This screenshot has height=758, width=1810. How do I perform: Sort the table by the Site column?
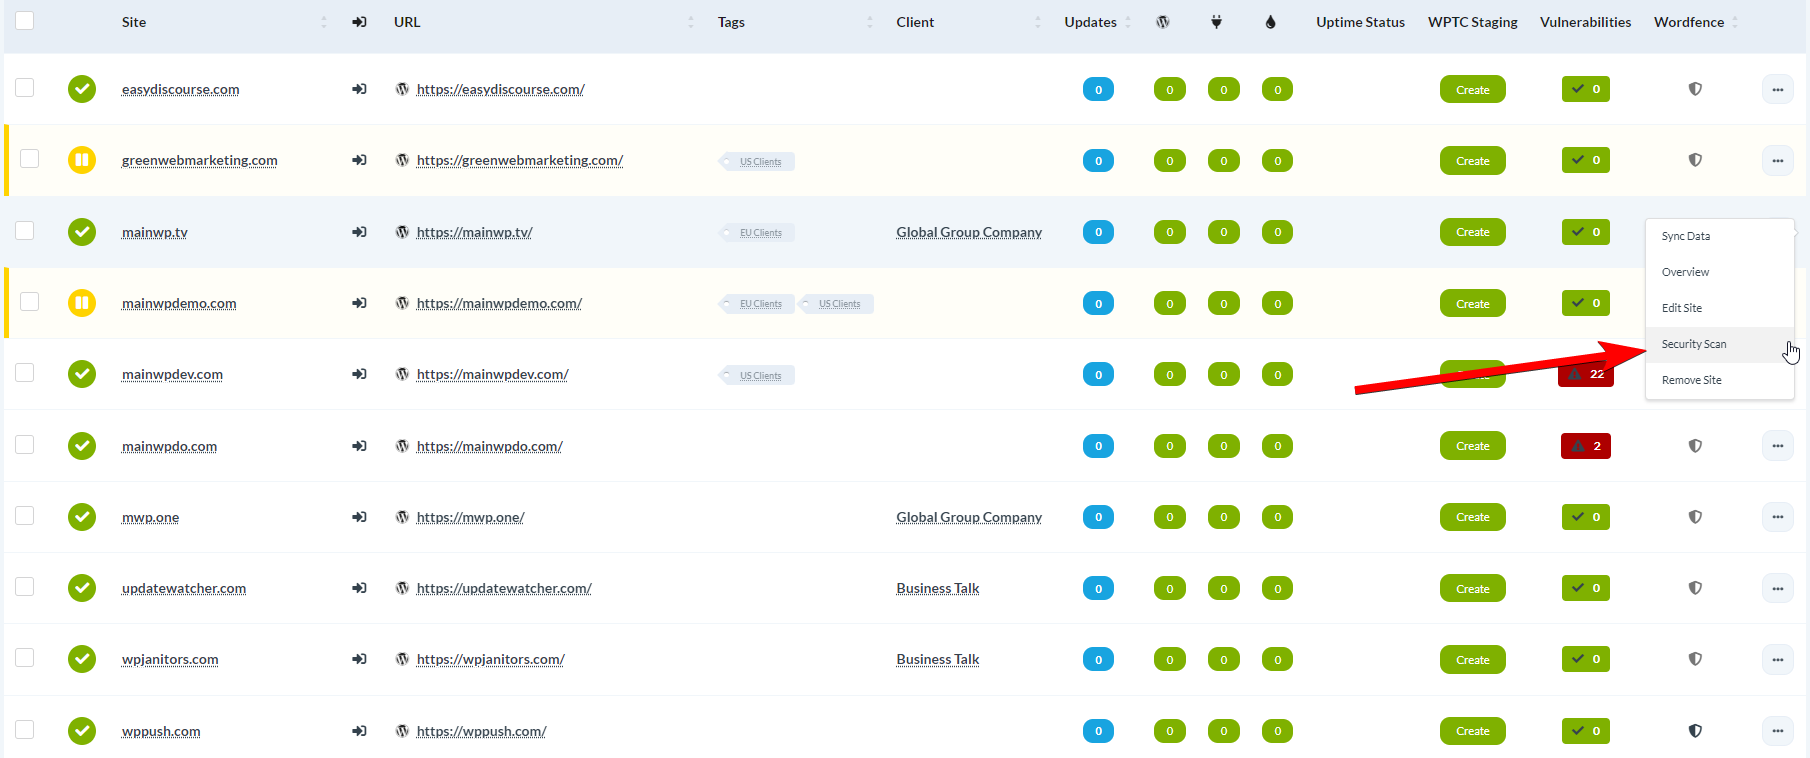tap(134, 22)
